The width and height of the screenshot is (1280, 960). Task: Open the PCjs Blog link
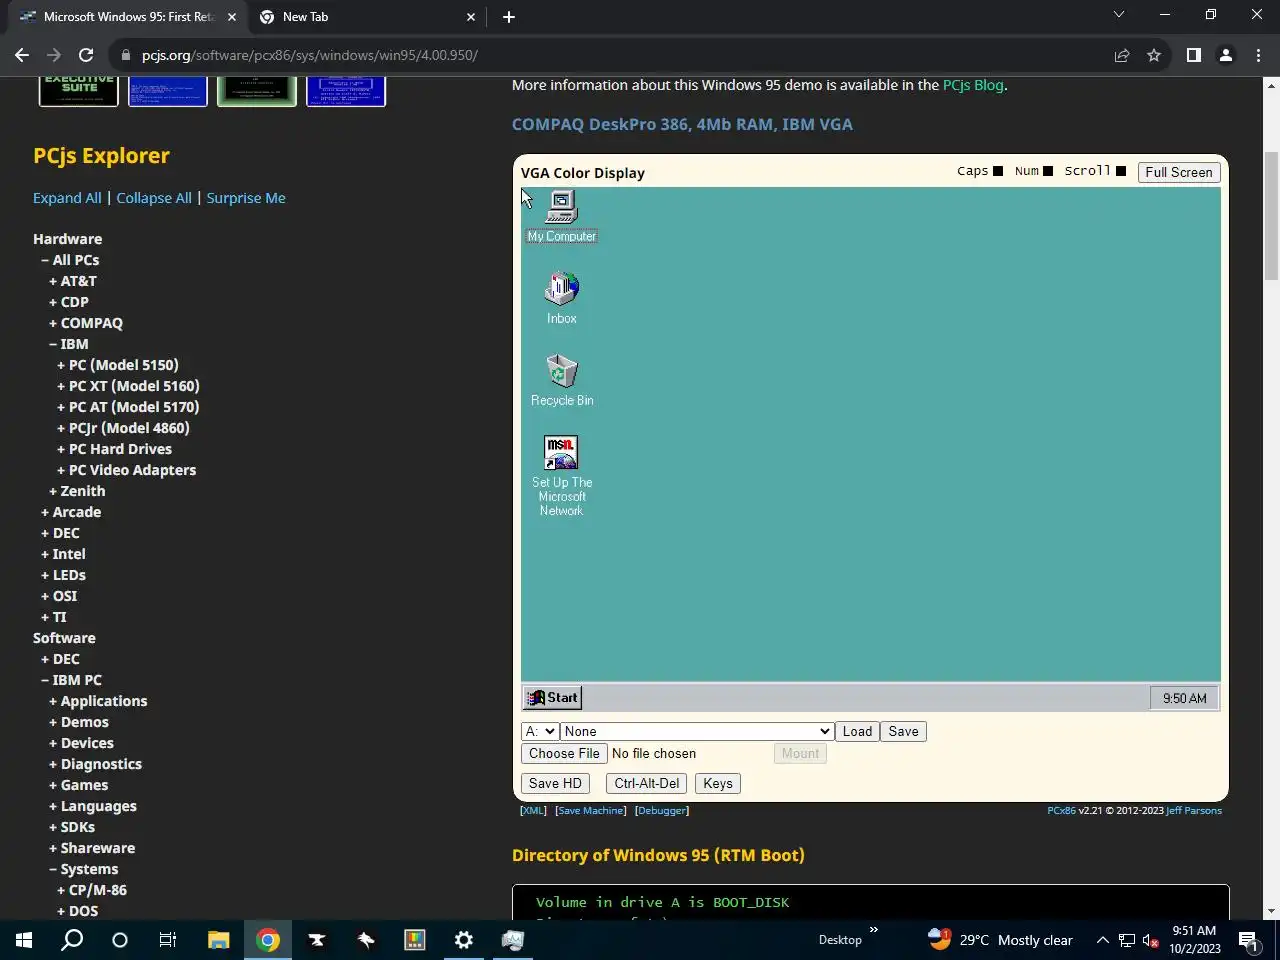coord(973,85)
